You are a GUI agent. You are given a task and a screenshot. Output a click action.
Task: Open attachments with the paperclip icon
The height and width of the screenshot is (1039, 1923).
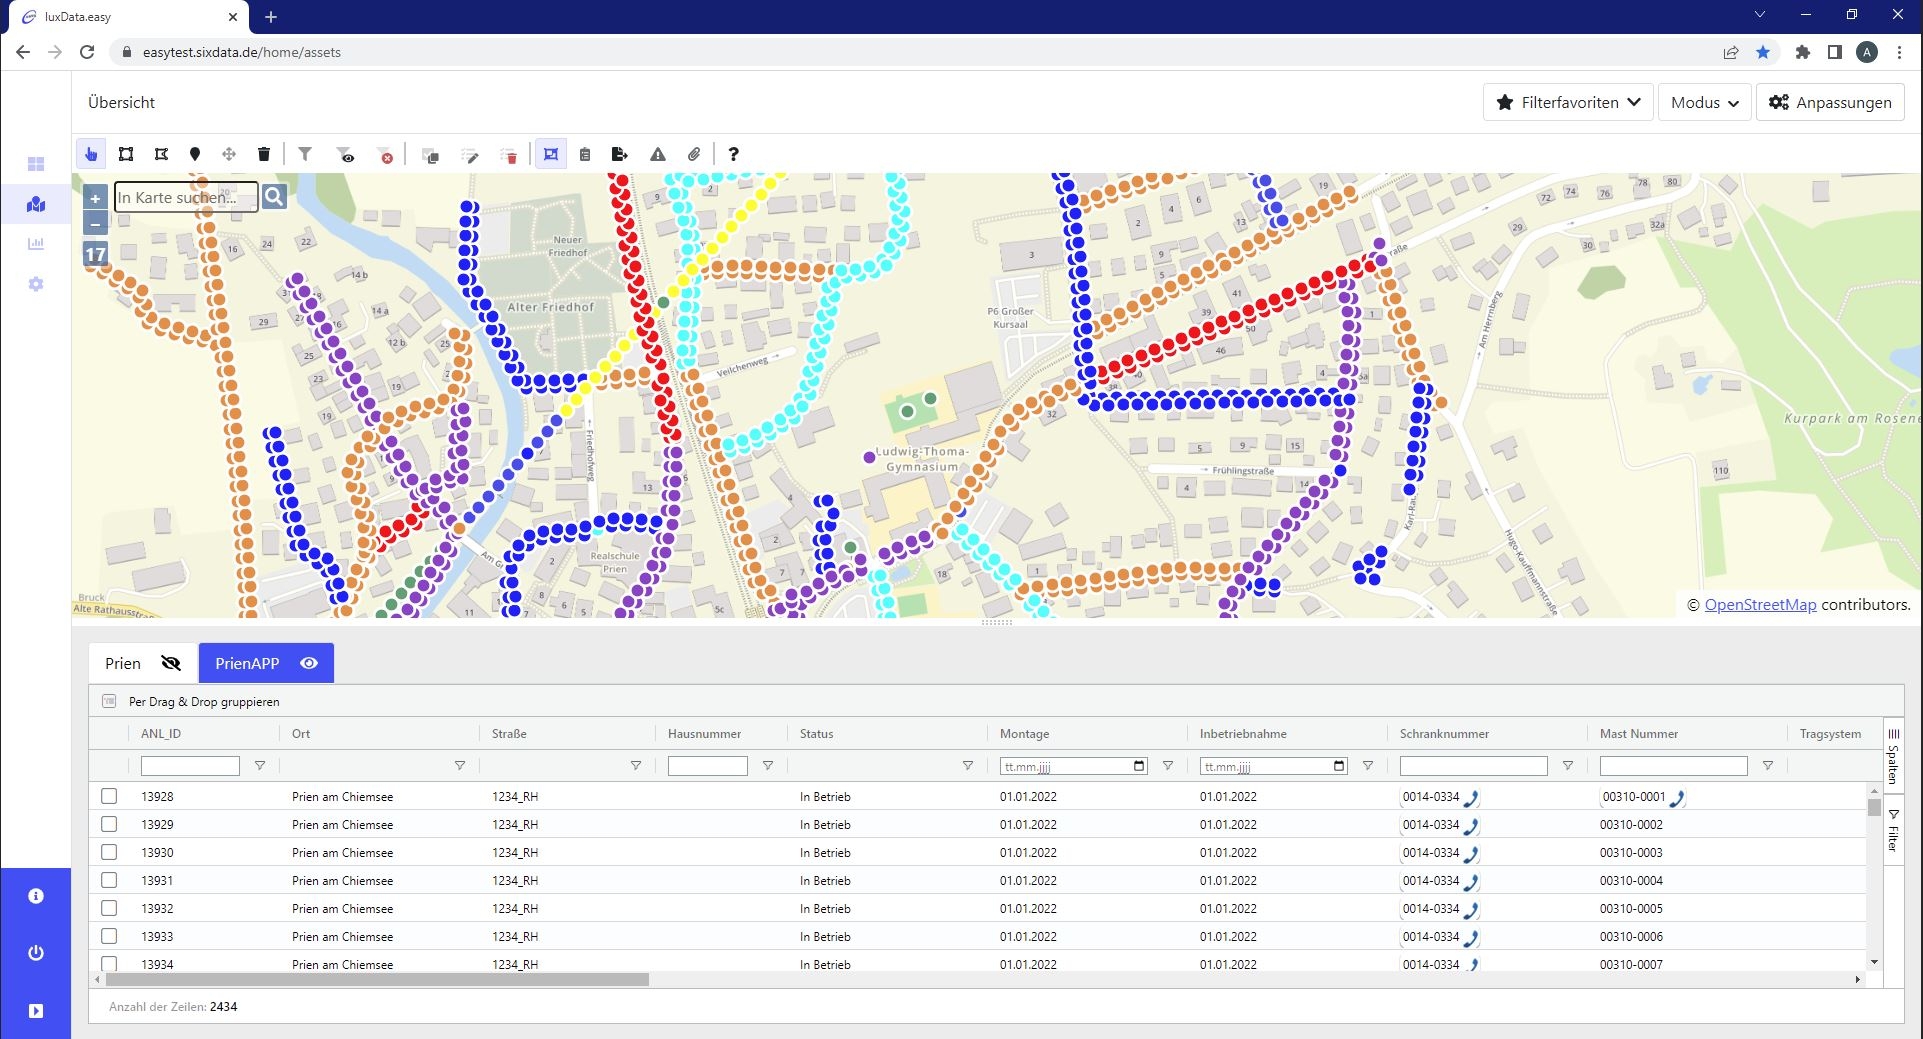coord(694,154)
